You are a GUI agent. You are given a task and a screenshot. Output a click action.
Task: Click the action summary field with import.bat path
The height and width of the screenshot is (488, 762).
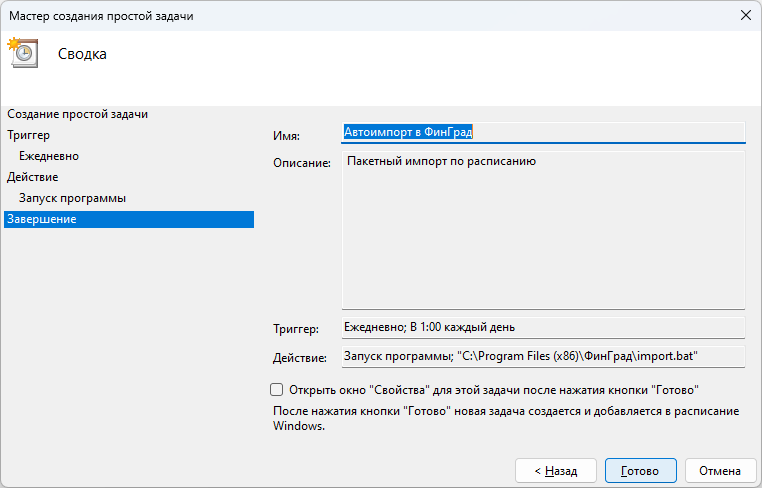tap(543, 356)
